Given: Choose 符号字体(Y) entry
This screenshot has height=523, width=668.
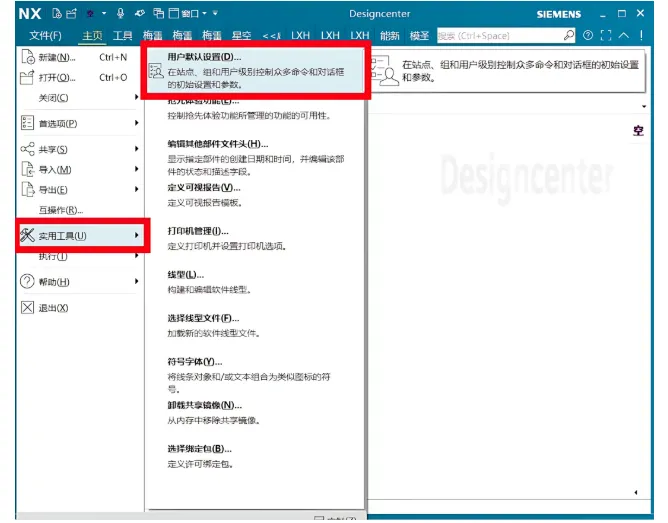Looking at the screenshot, I should (x=256, y=375).
